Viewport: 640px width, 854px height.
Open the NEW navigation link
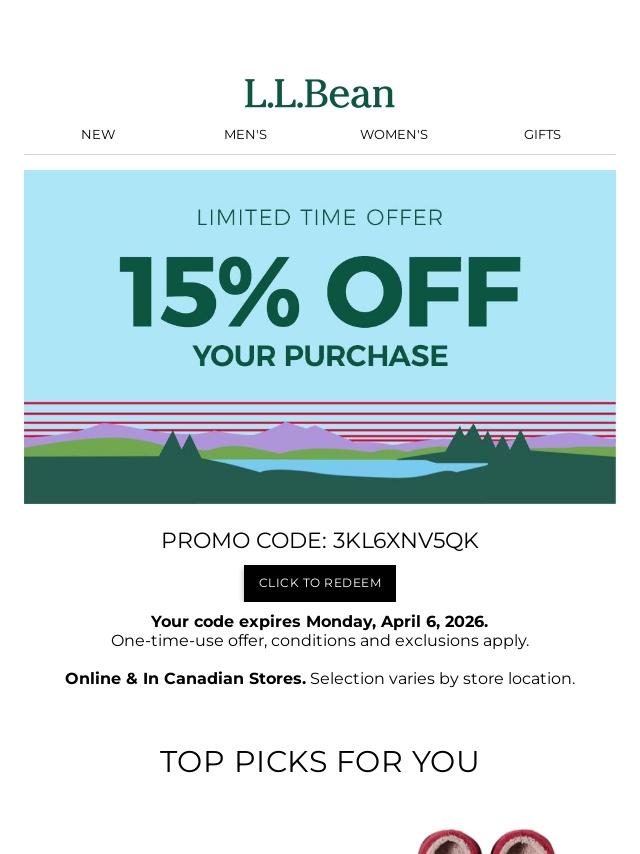98,134
